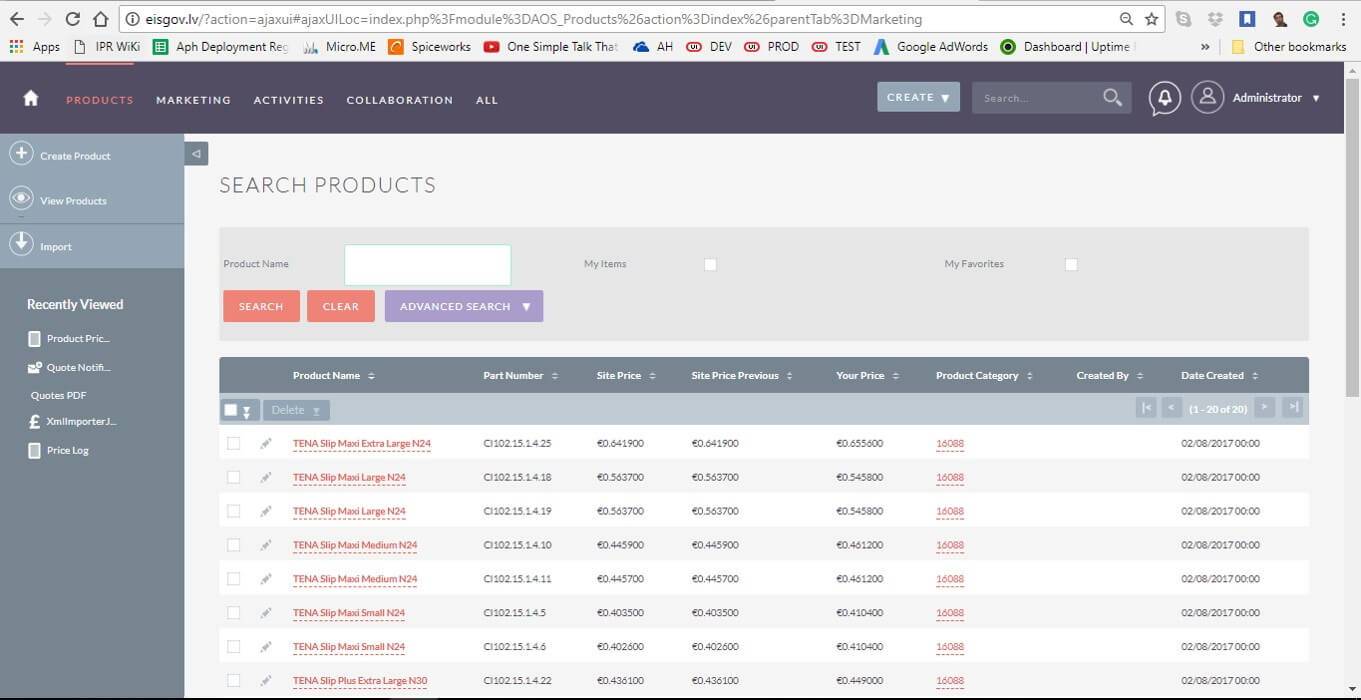Viewport: 1361px width, 700px height.
Task: Open the ALL nav tab
Action: coord(487,100)
